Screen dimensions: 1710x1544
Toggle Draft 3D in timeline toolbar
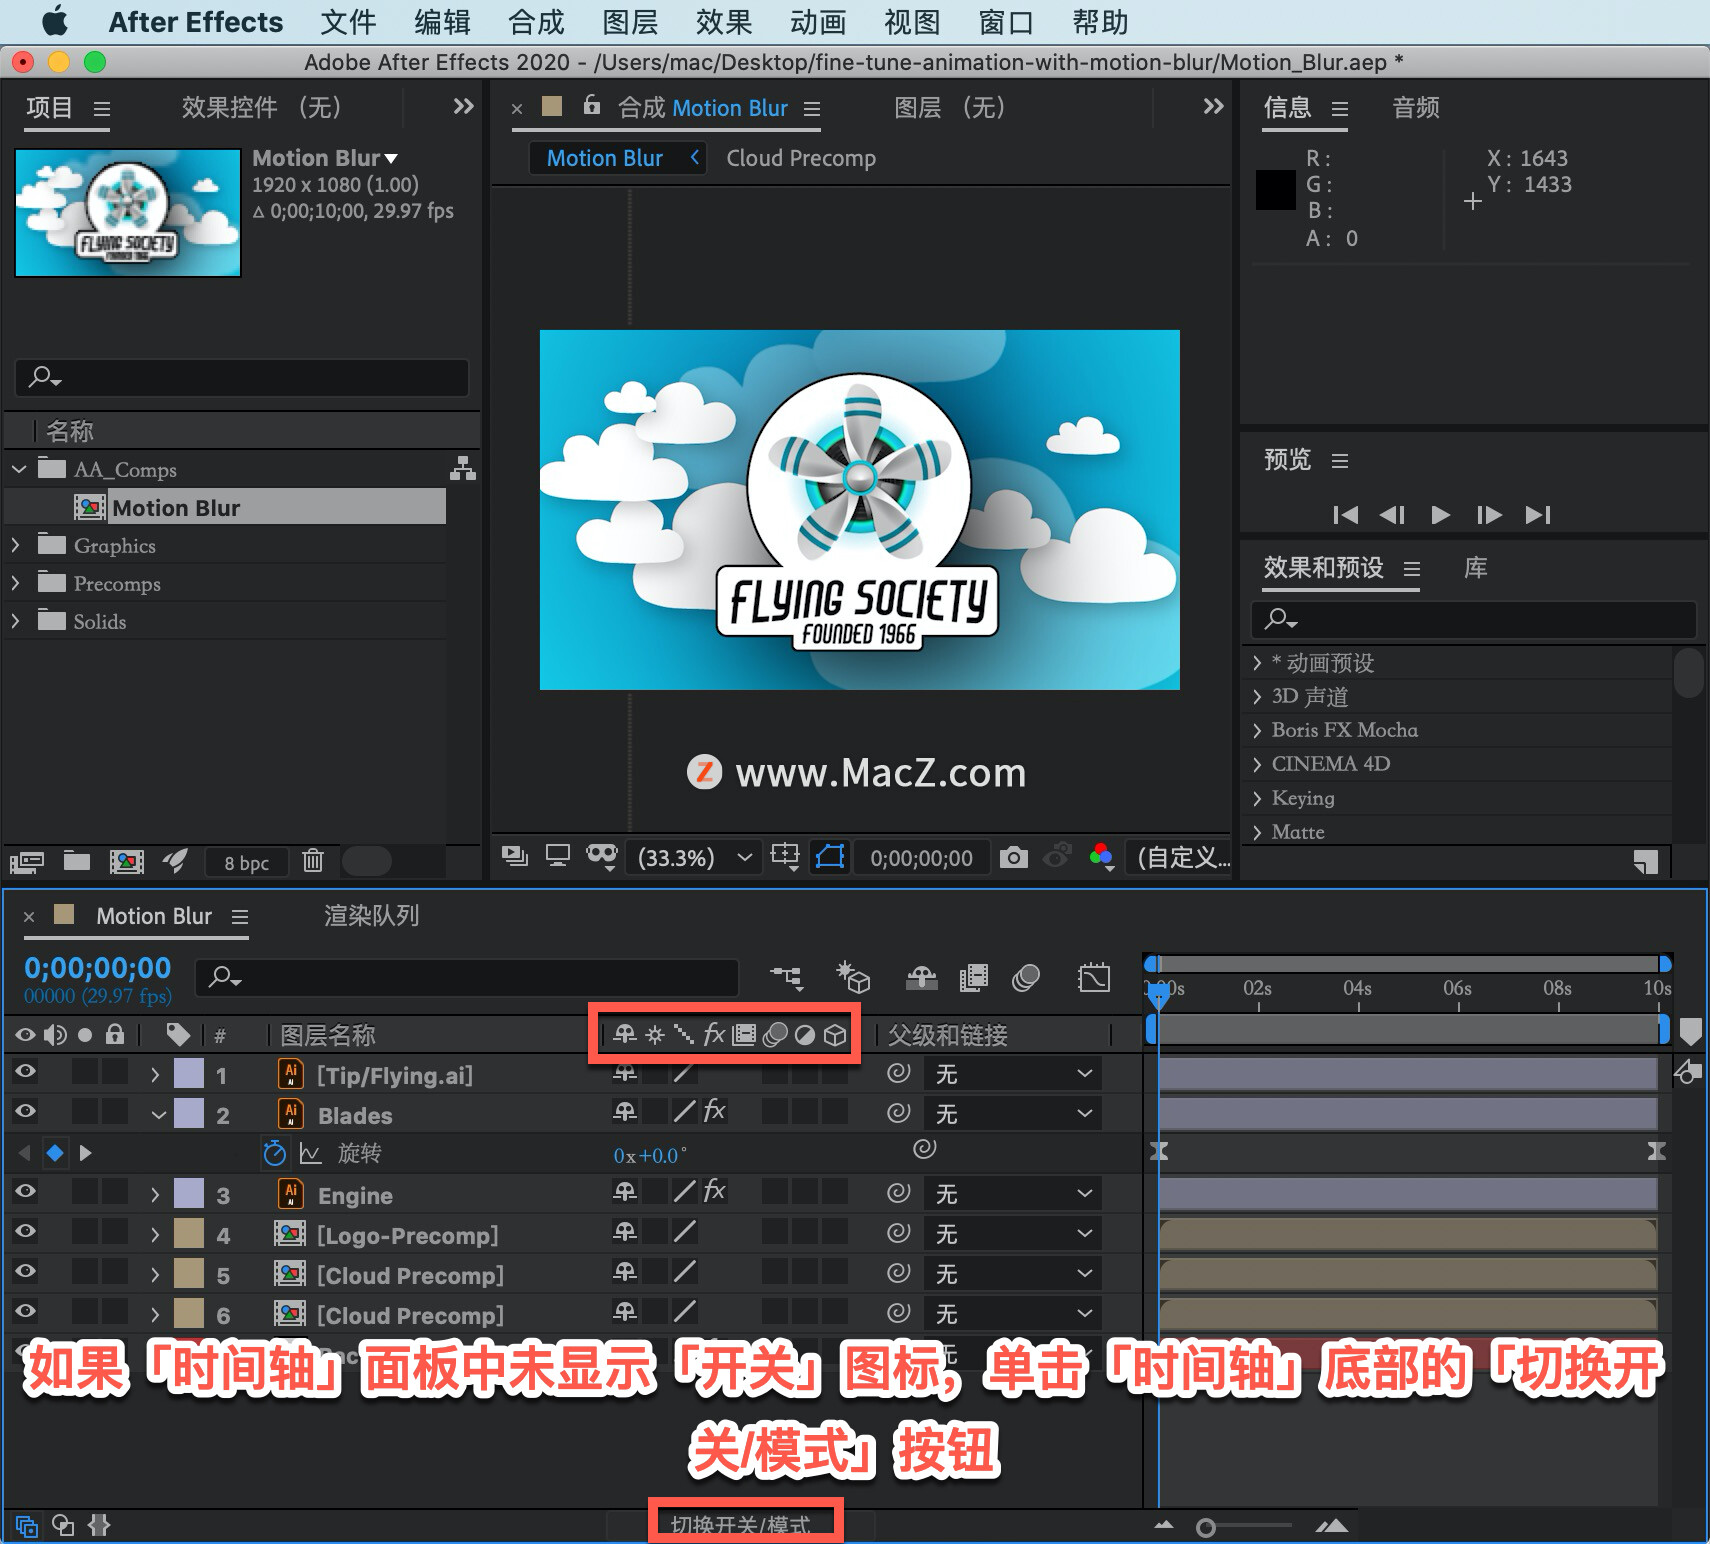pos(853,976)
